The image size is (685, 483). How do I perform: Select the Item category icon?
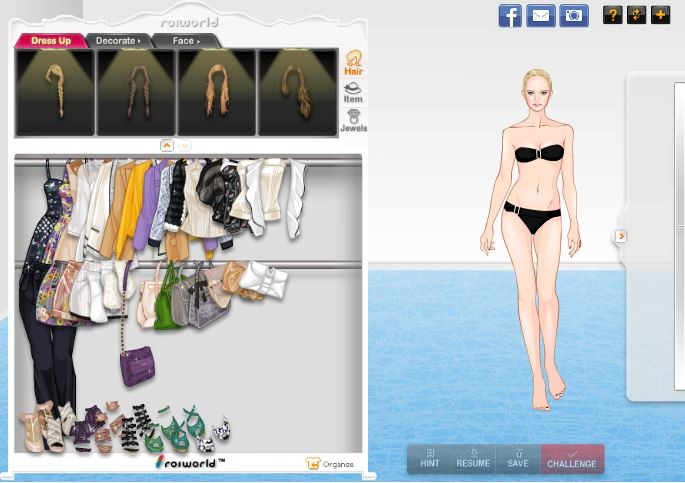coord(353,92)
